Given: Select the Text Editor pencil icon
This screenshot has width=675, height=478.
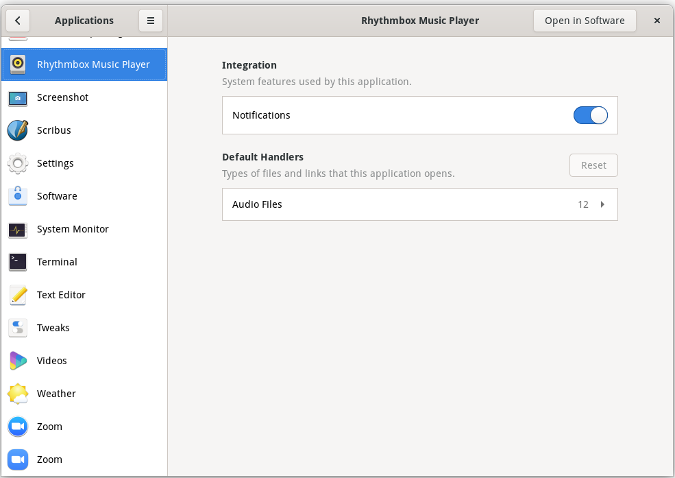Looking at the screenshot, I should tap(18, 295).
